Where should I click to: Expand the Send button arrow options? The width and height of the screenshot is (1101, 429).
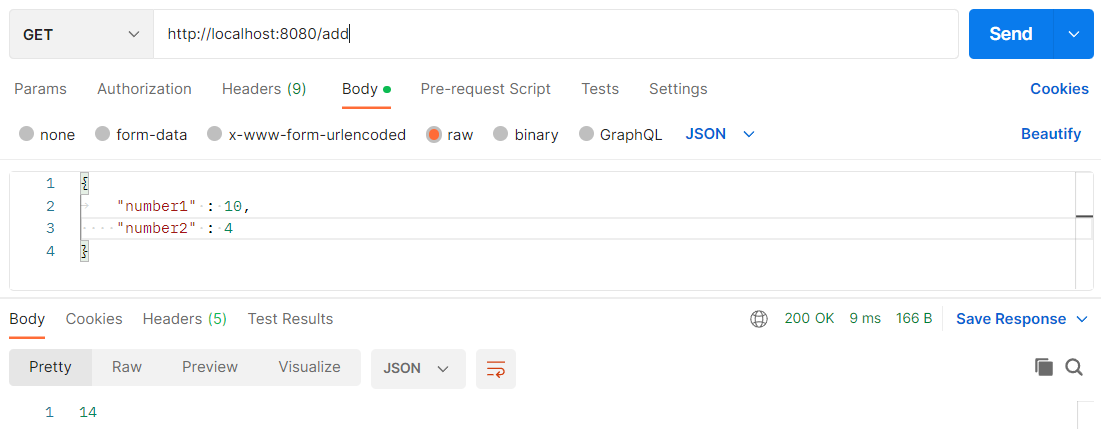tap(1074, 34)
